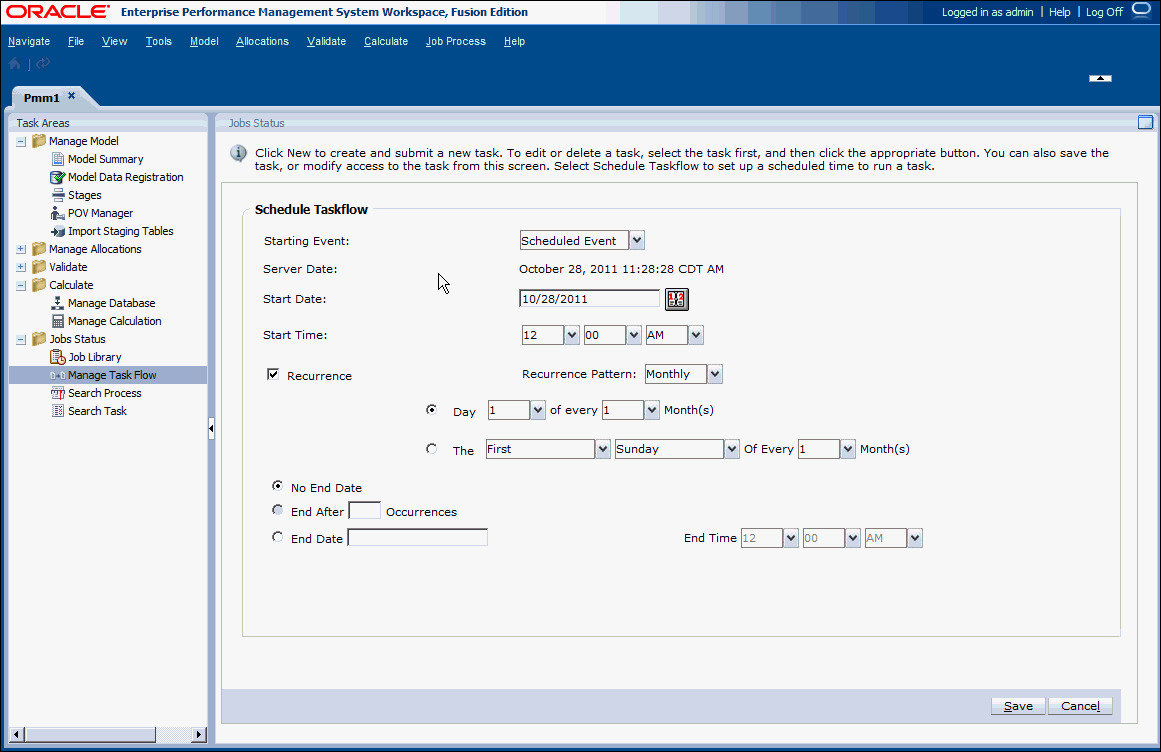1161x752 pixels.
Task: Choose the End After option
Action: [277, 509]
